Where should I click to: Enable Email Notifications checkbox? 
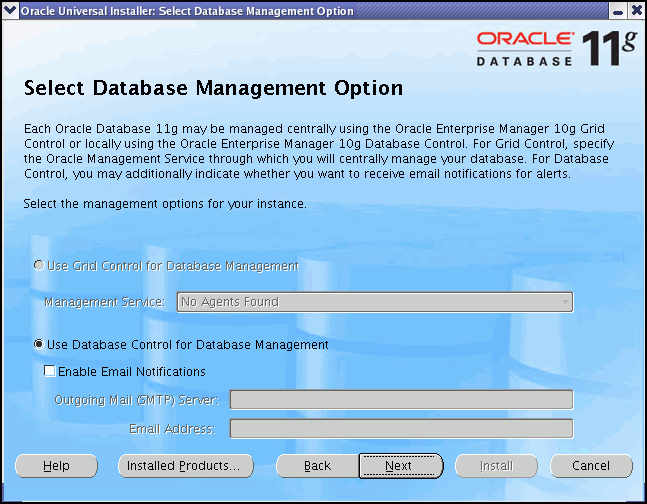(50, 372)
